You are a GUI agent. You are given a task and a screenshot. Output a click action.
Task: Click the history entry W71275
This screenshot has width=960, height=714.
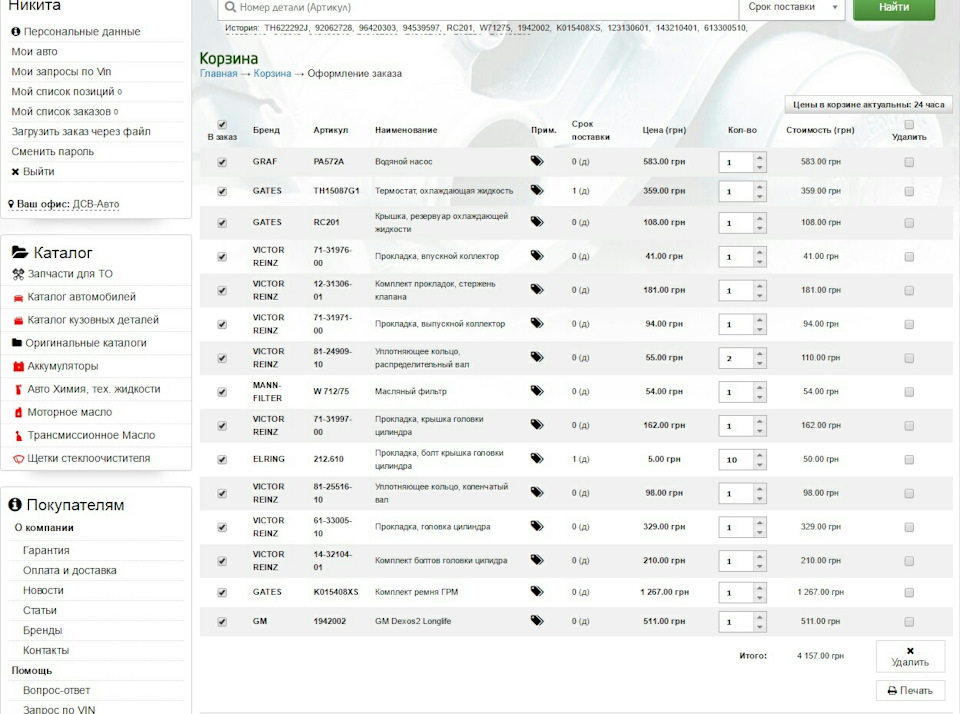pos(495,28)
